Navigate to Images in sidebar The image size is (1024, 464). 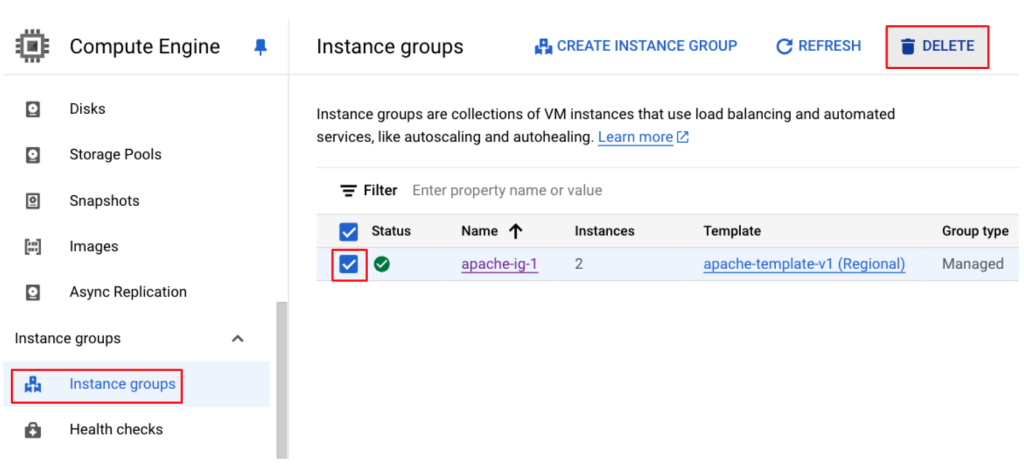point(94,246)
